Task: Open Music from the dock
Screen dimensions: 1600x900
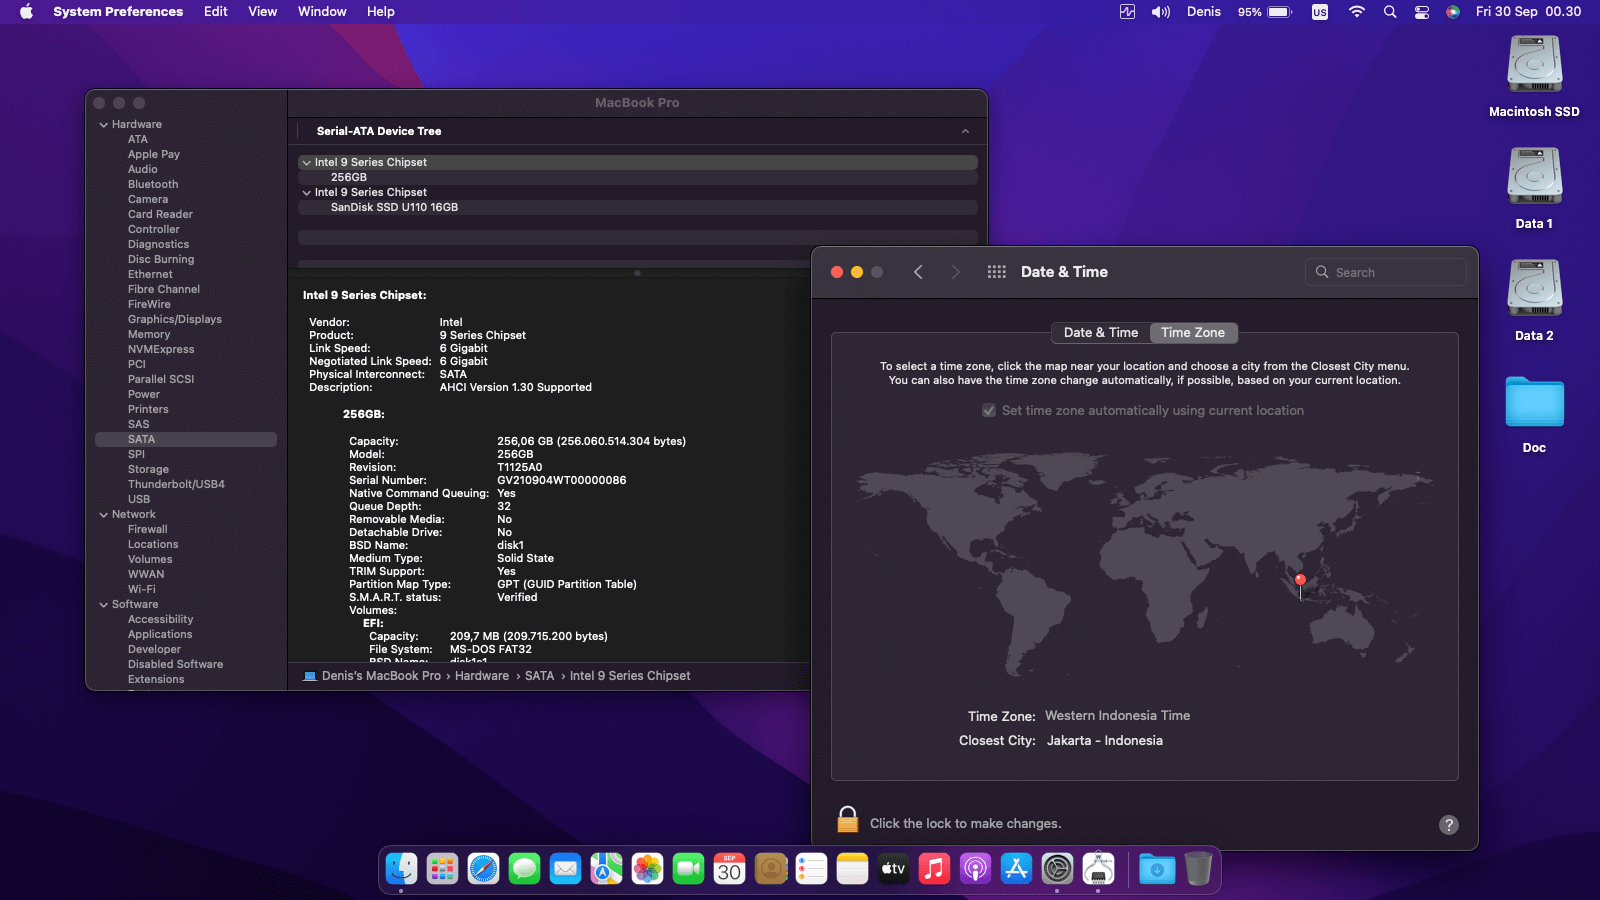Action: pos(934,868)
